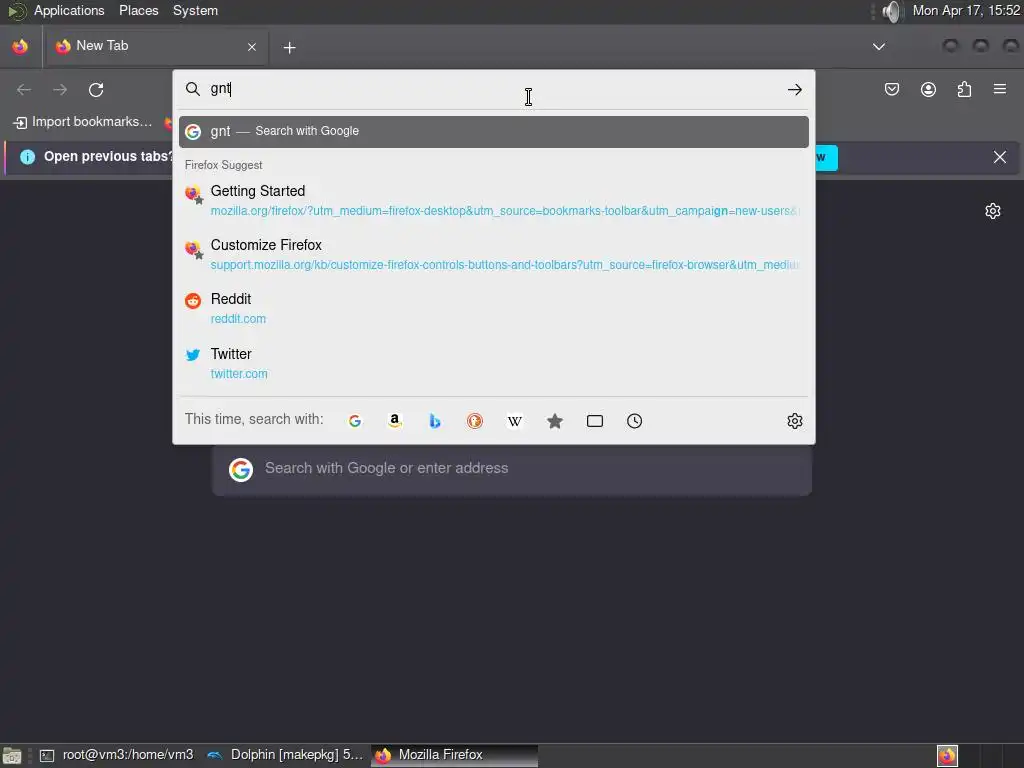Go forward with the forward arrow
1024x768 pixels.
pyautogui.click(x=60, y=89)
